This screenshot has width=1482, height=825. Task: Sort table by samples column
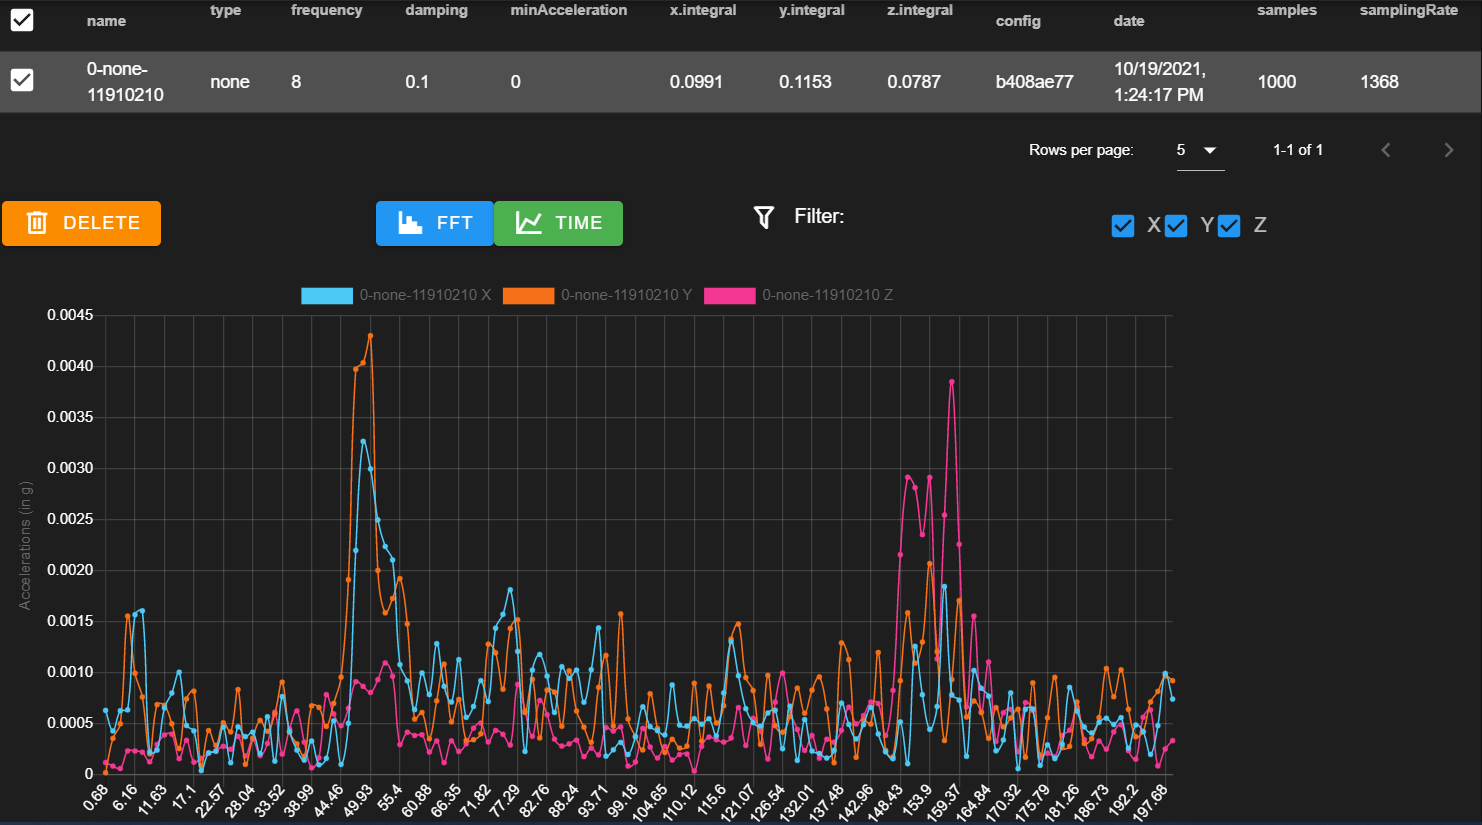(1287, 10)
